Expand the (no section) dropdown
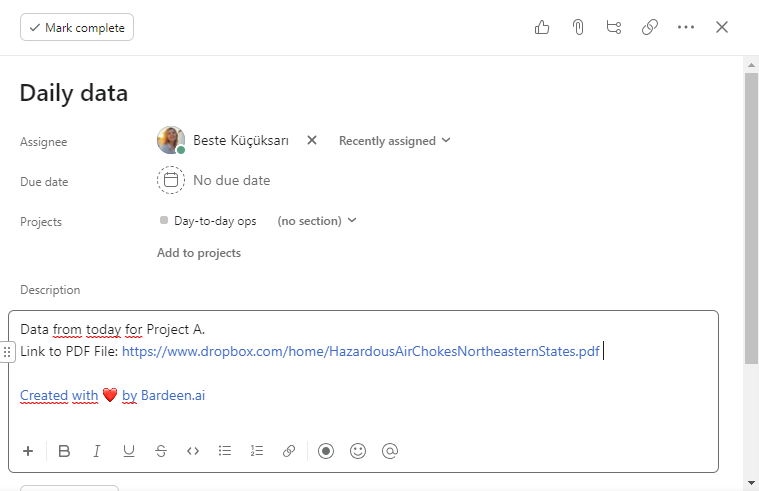The height and width of the screenshot is (491, 759). [x=317, y=221]
